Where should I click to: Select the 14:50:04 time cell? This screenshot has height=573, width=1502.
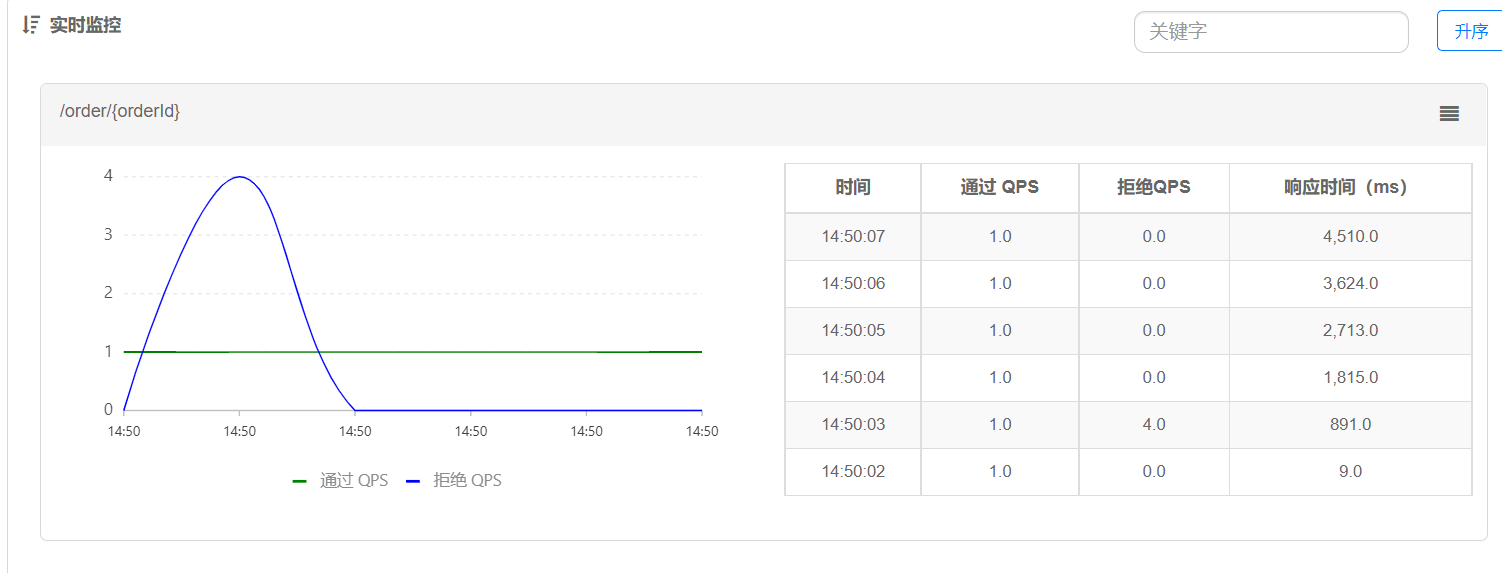[x=853, y=378]
